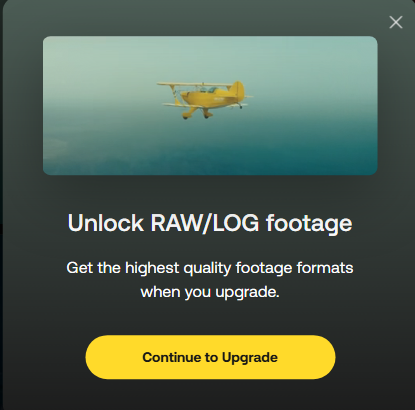This screenshot has width=415, height=410.
Task: Click the biplane's upper wing in the preview
Action: point(193,84)
